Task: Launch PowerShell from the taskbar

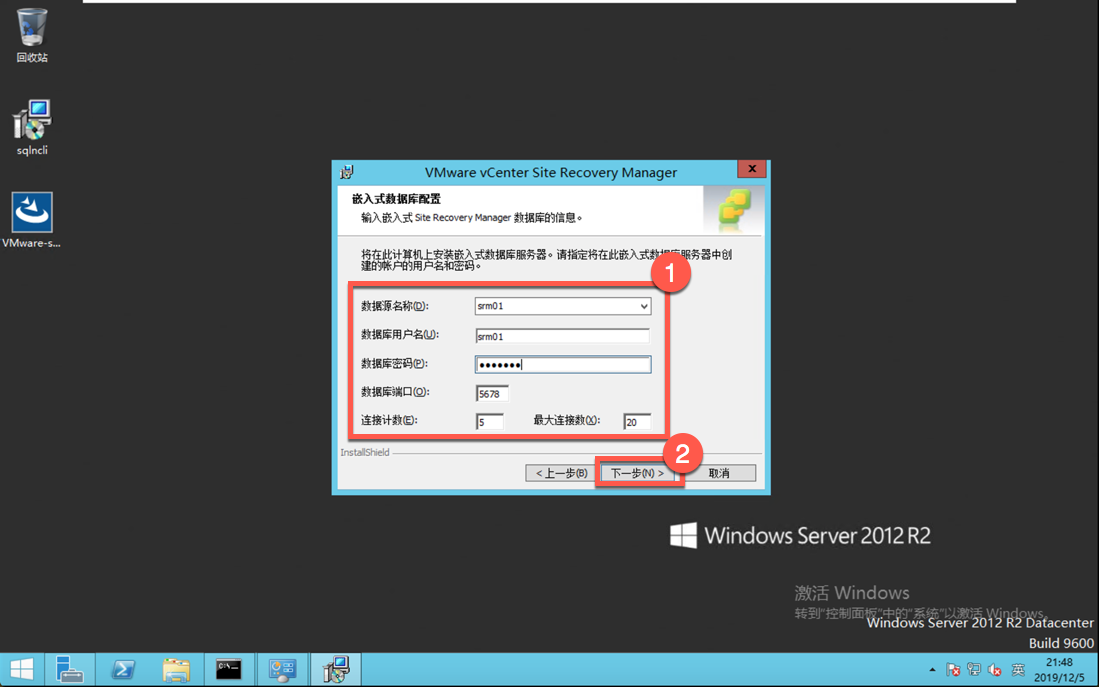Action: tap(123, 669)
